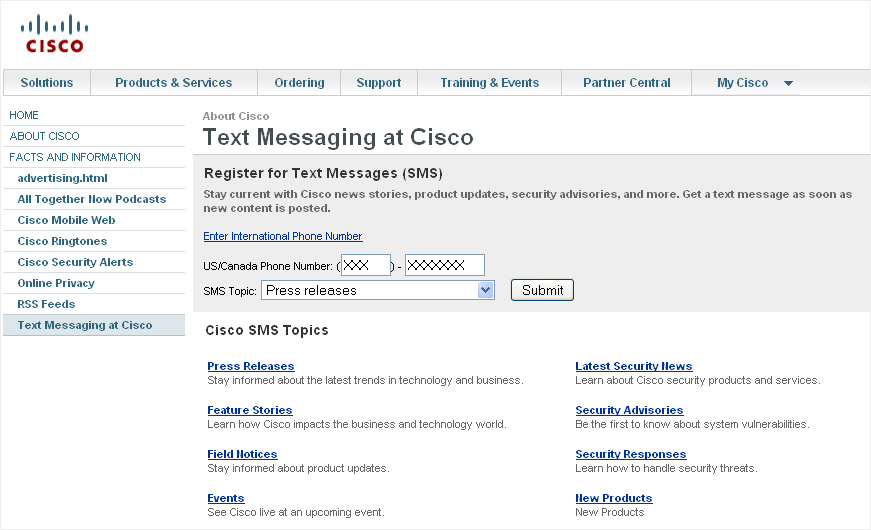This screenshot has height=530, width=871.
Task: Open RSS Feeds link
Action: coord(46,304)
